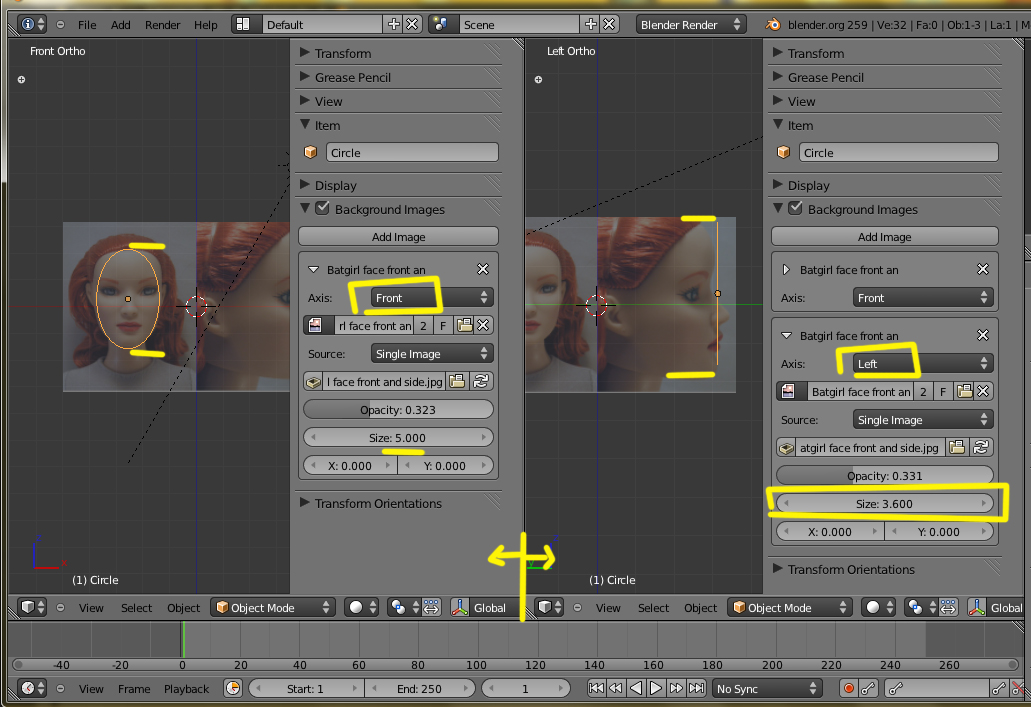Image resolution: width=1031 pixels, height=707 pixels.
Task: Adjust Opacity 0.331 slider in right panel
Action: point(884,475)
